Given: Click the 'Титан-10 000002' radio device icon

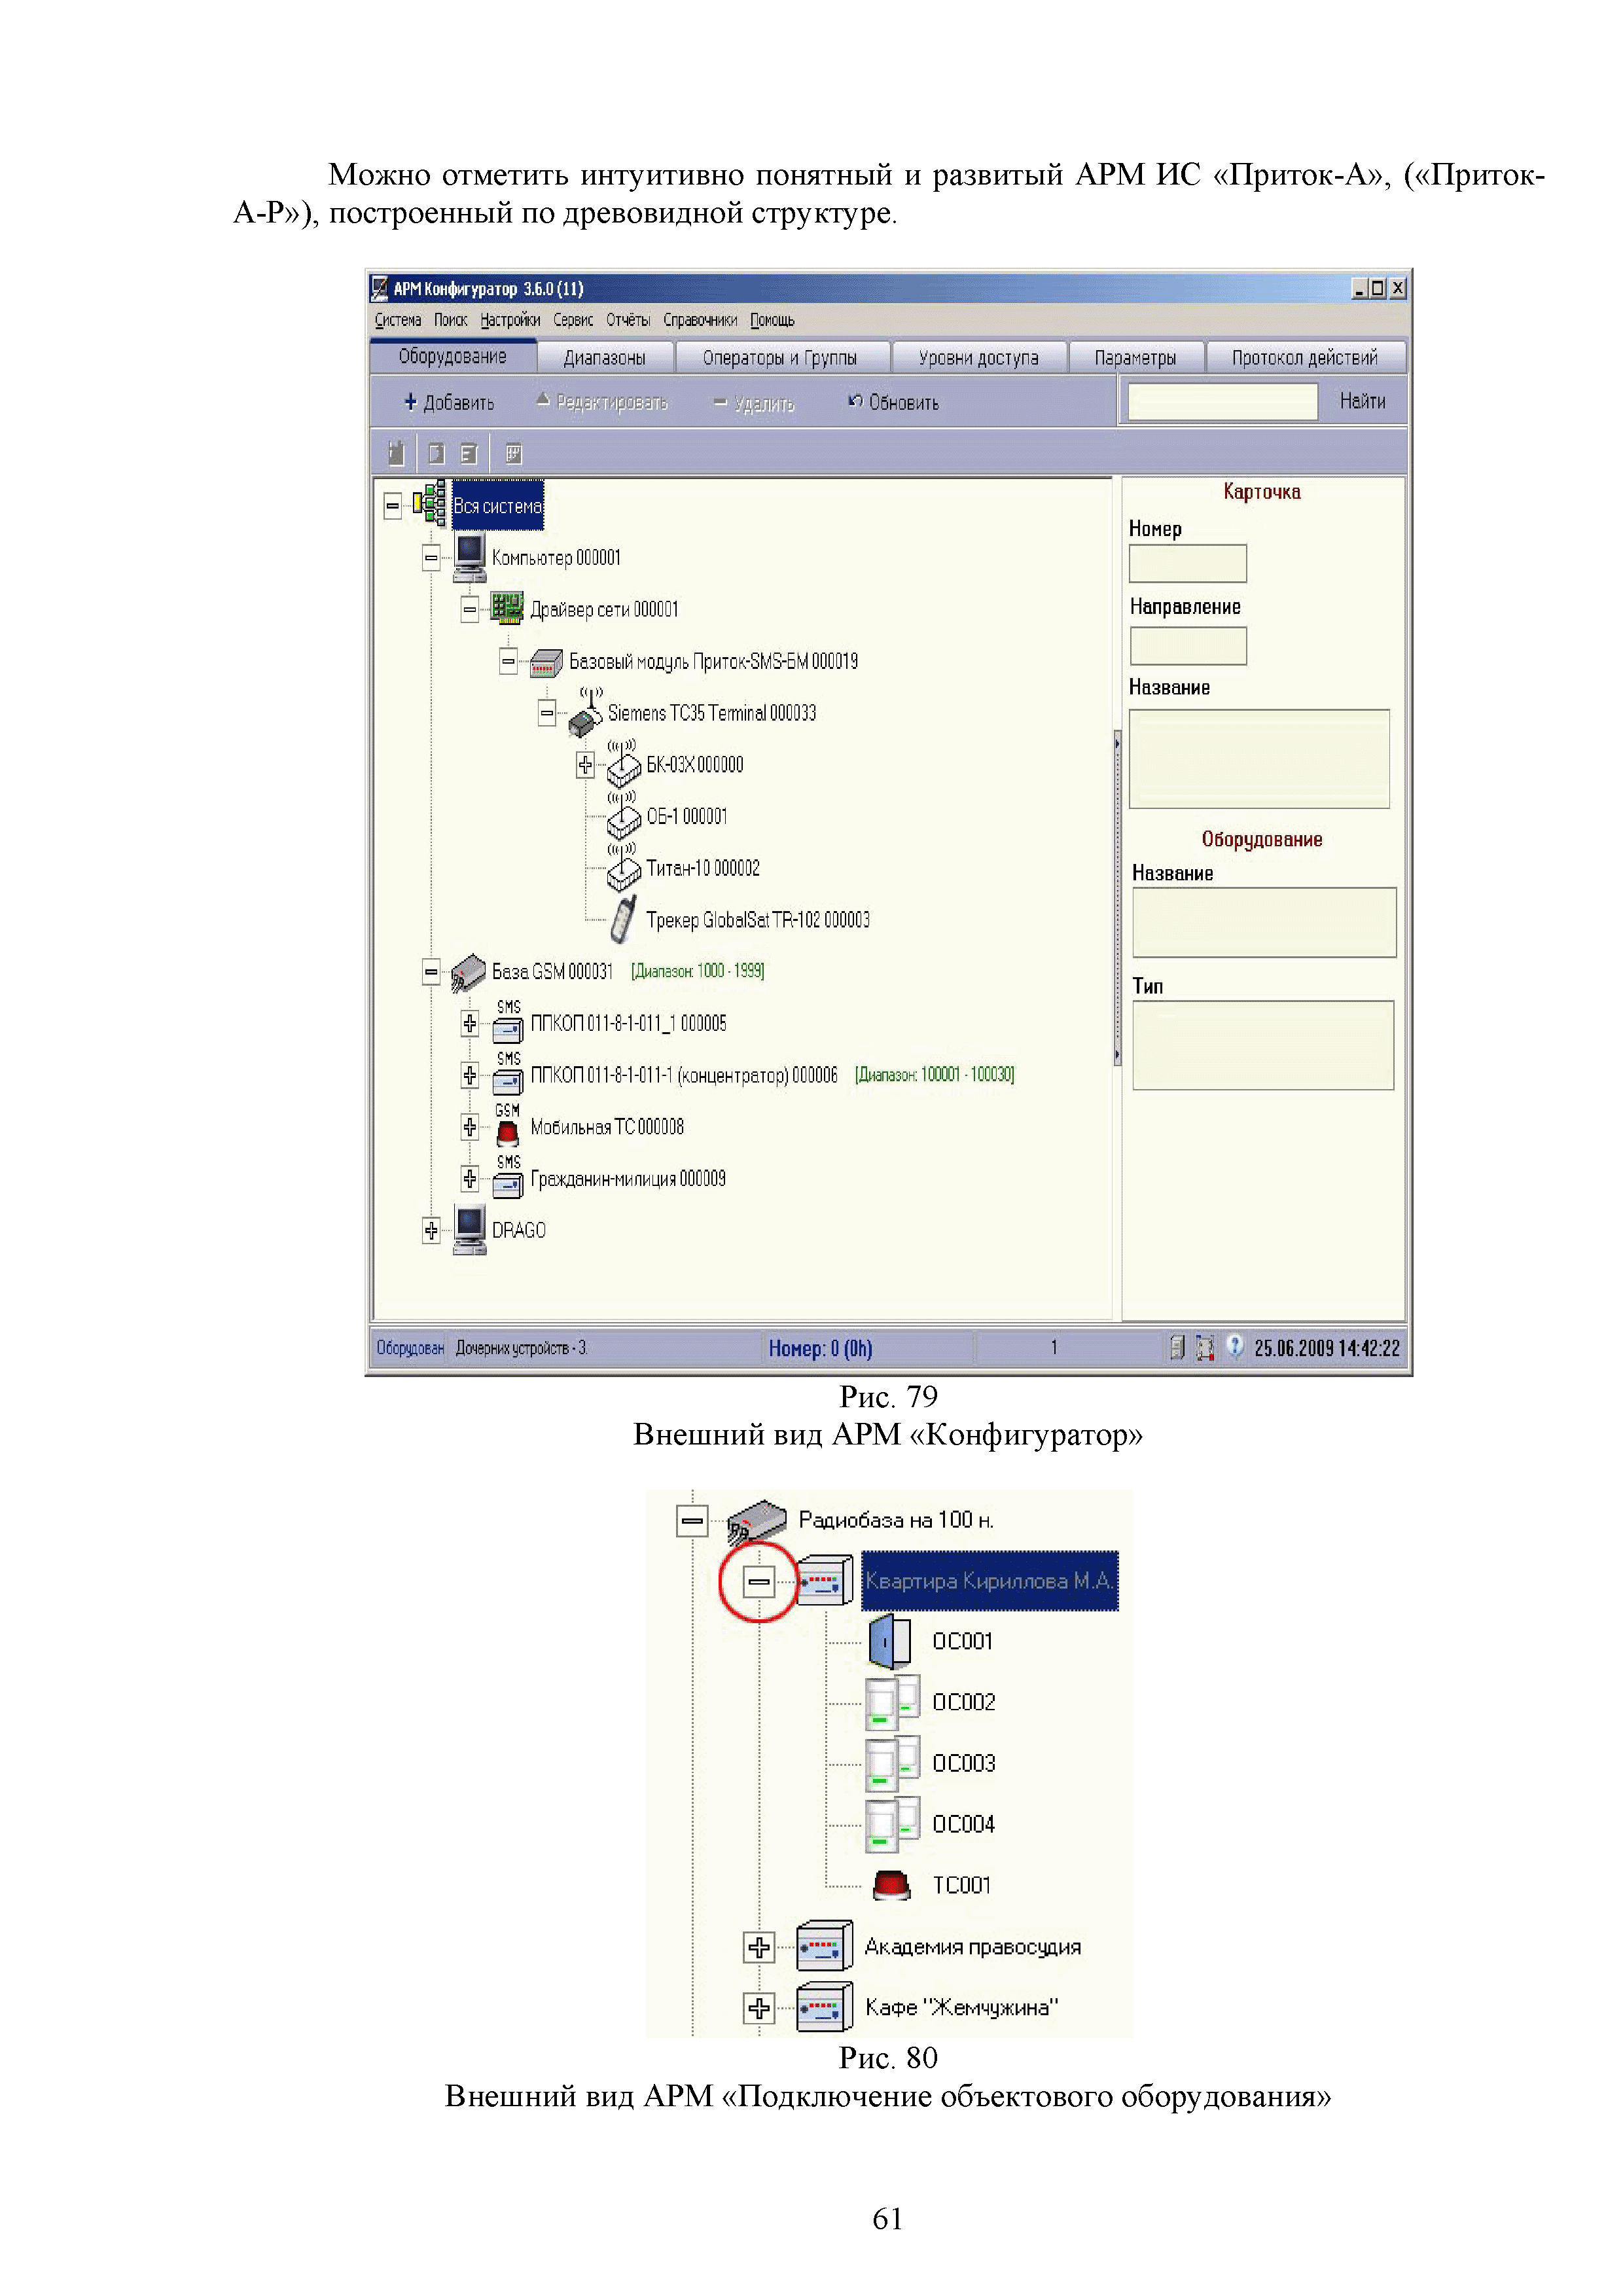Looking at the screenshot, I should pos(624,867).
